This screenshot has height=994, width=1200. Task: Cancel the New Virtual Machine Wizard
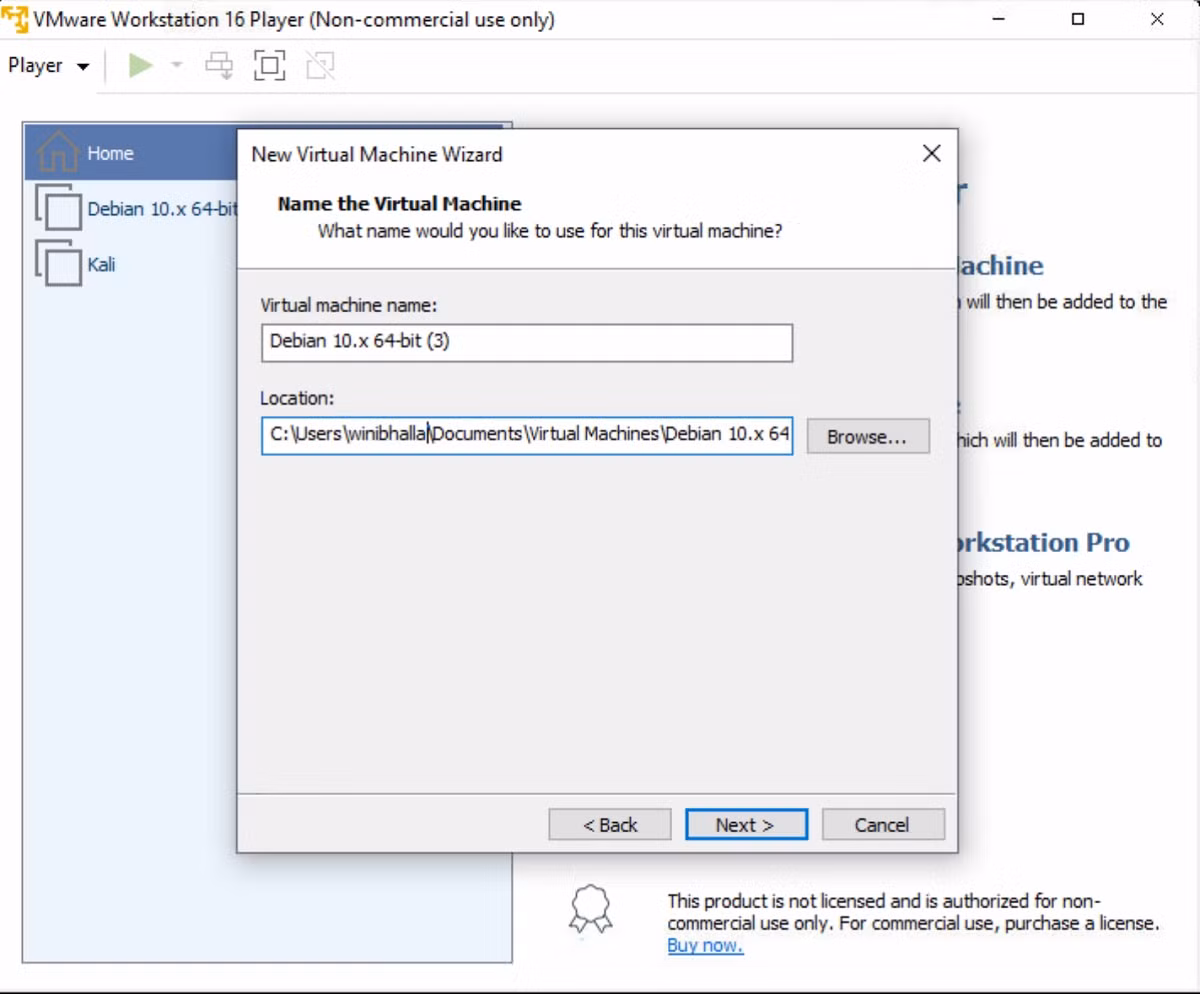coord(882,825)
